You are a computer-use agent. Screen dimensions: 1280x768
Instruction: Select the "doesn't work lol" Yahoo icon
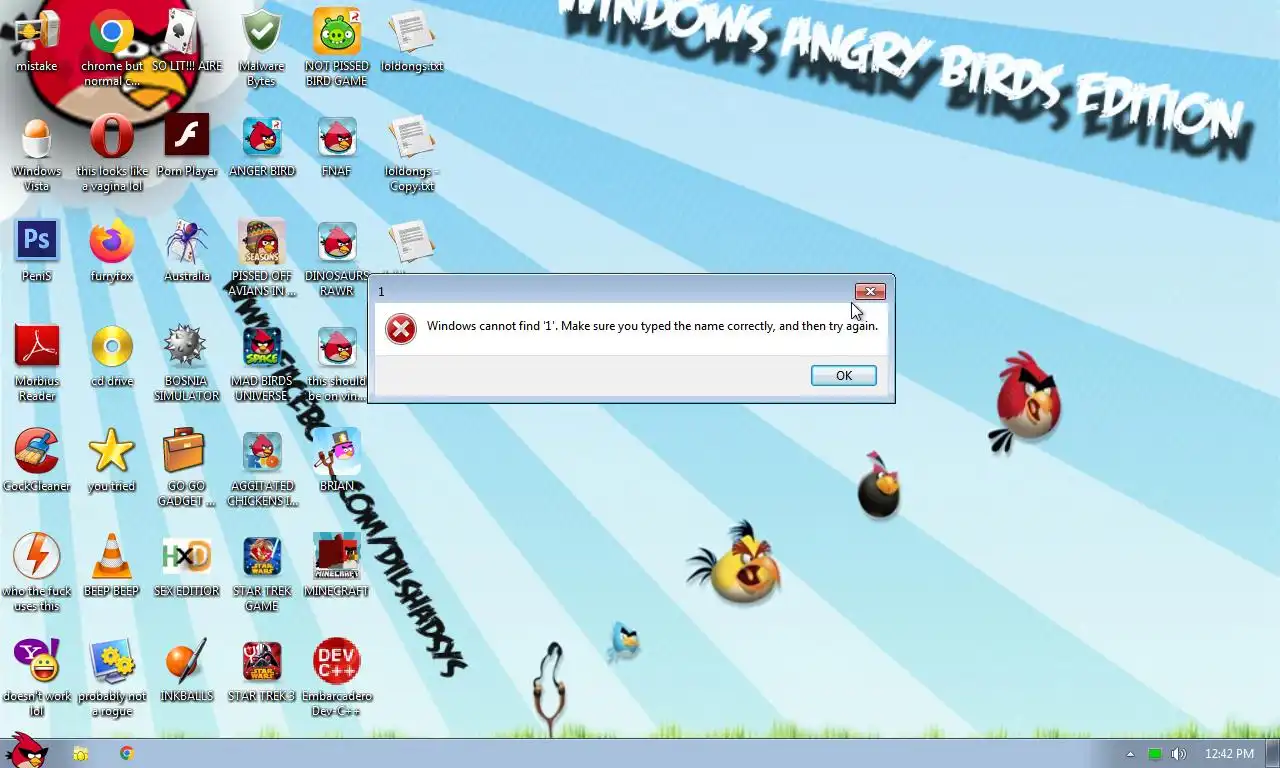tap(37, 678)
